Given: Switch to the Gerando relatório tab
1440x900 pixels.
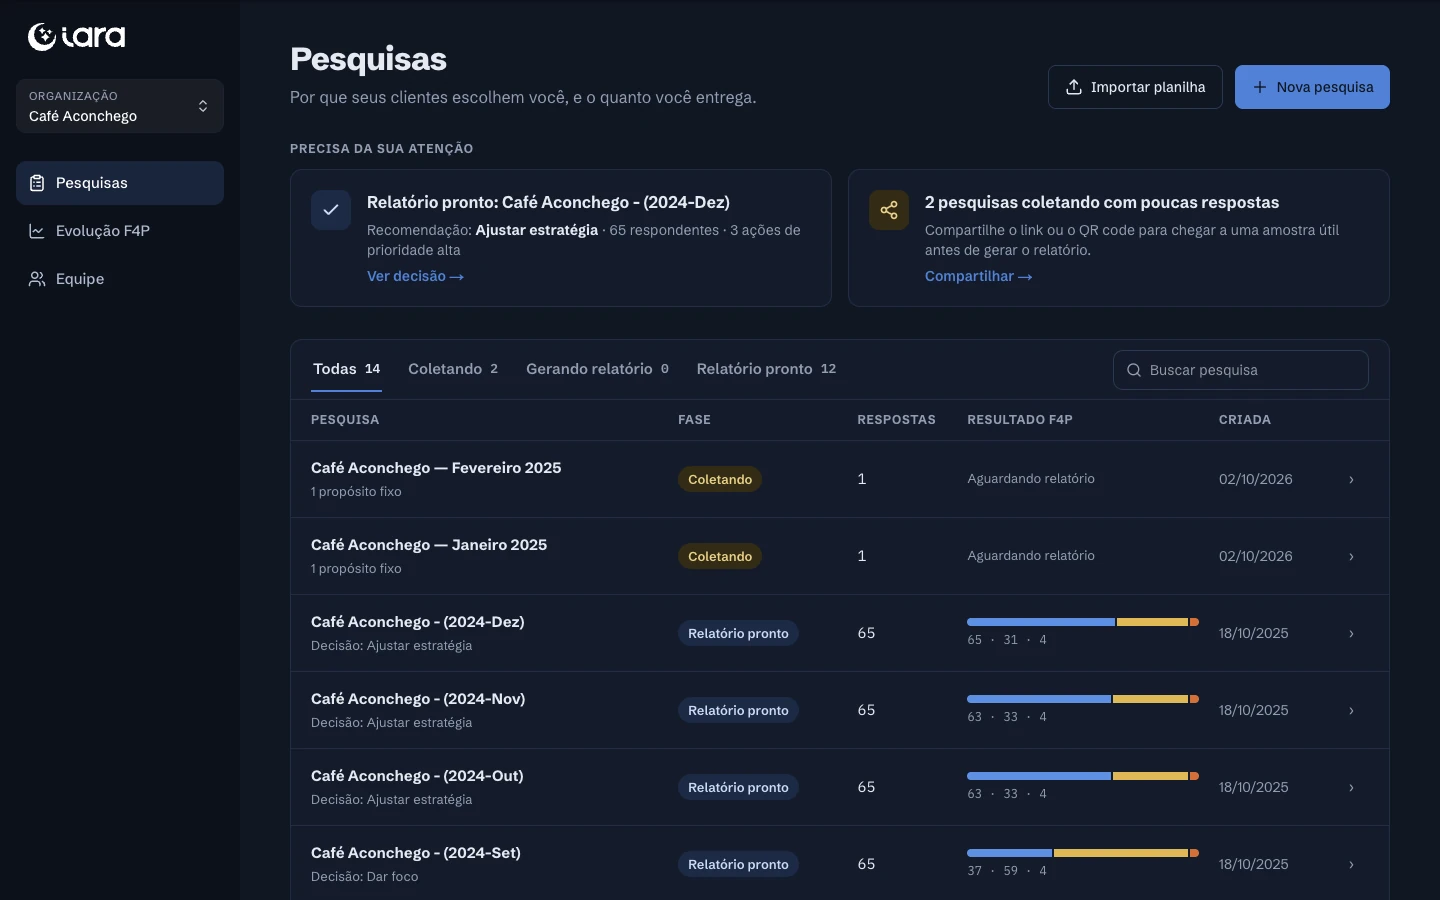Looking at the screenshot, I should pos(597,369).
